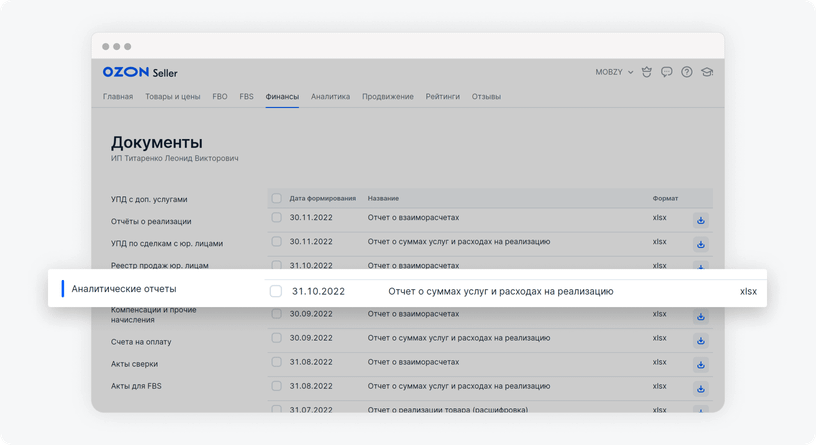The width and height of the screenshot is (816, 445).
Task: Tick checkbox in highlighted 31.10.2022 row
Action: click(276, 291)
